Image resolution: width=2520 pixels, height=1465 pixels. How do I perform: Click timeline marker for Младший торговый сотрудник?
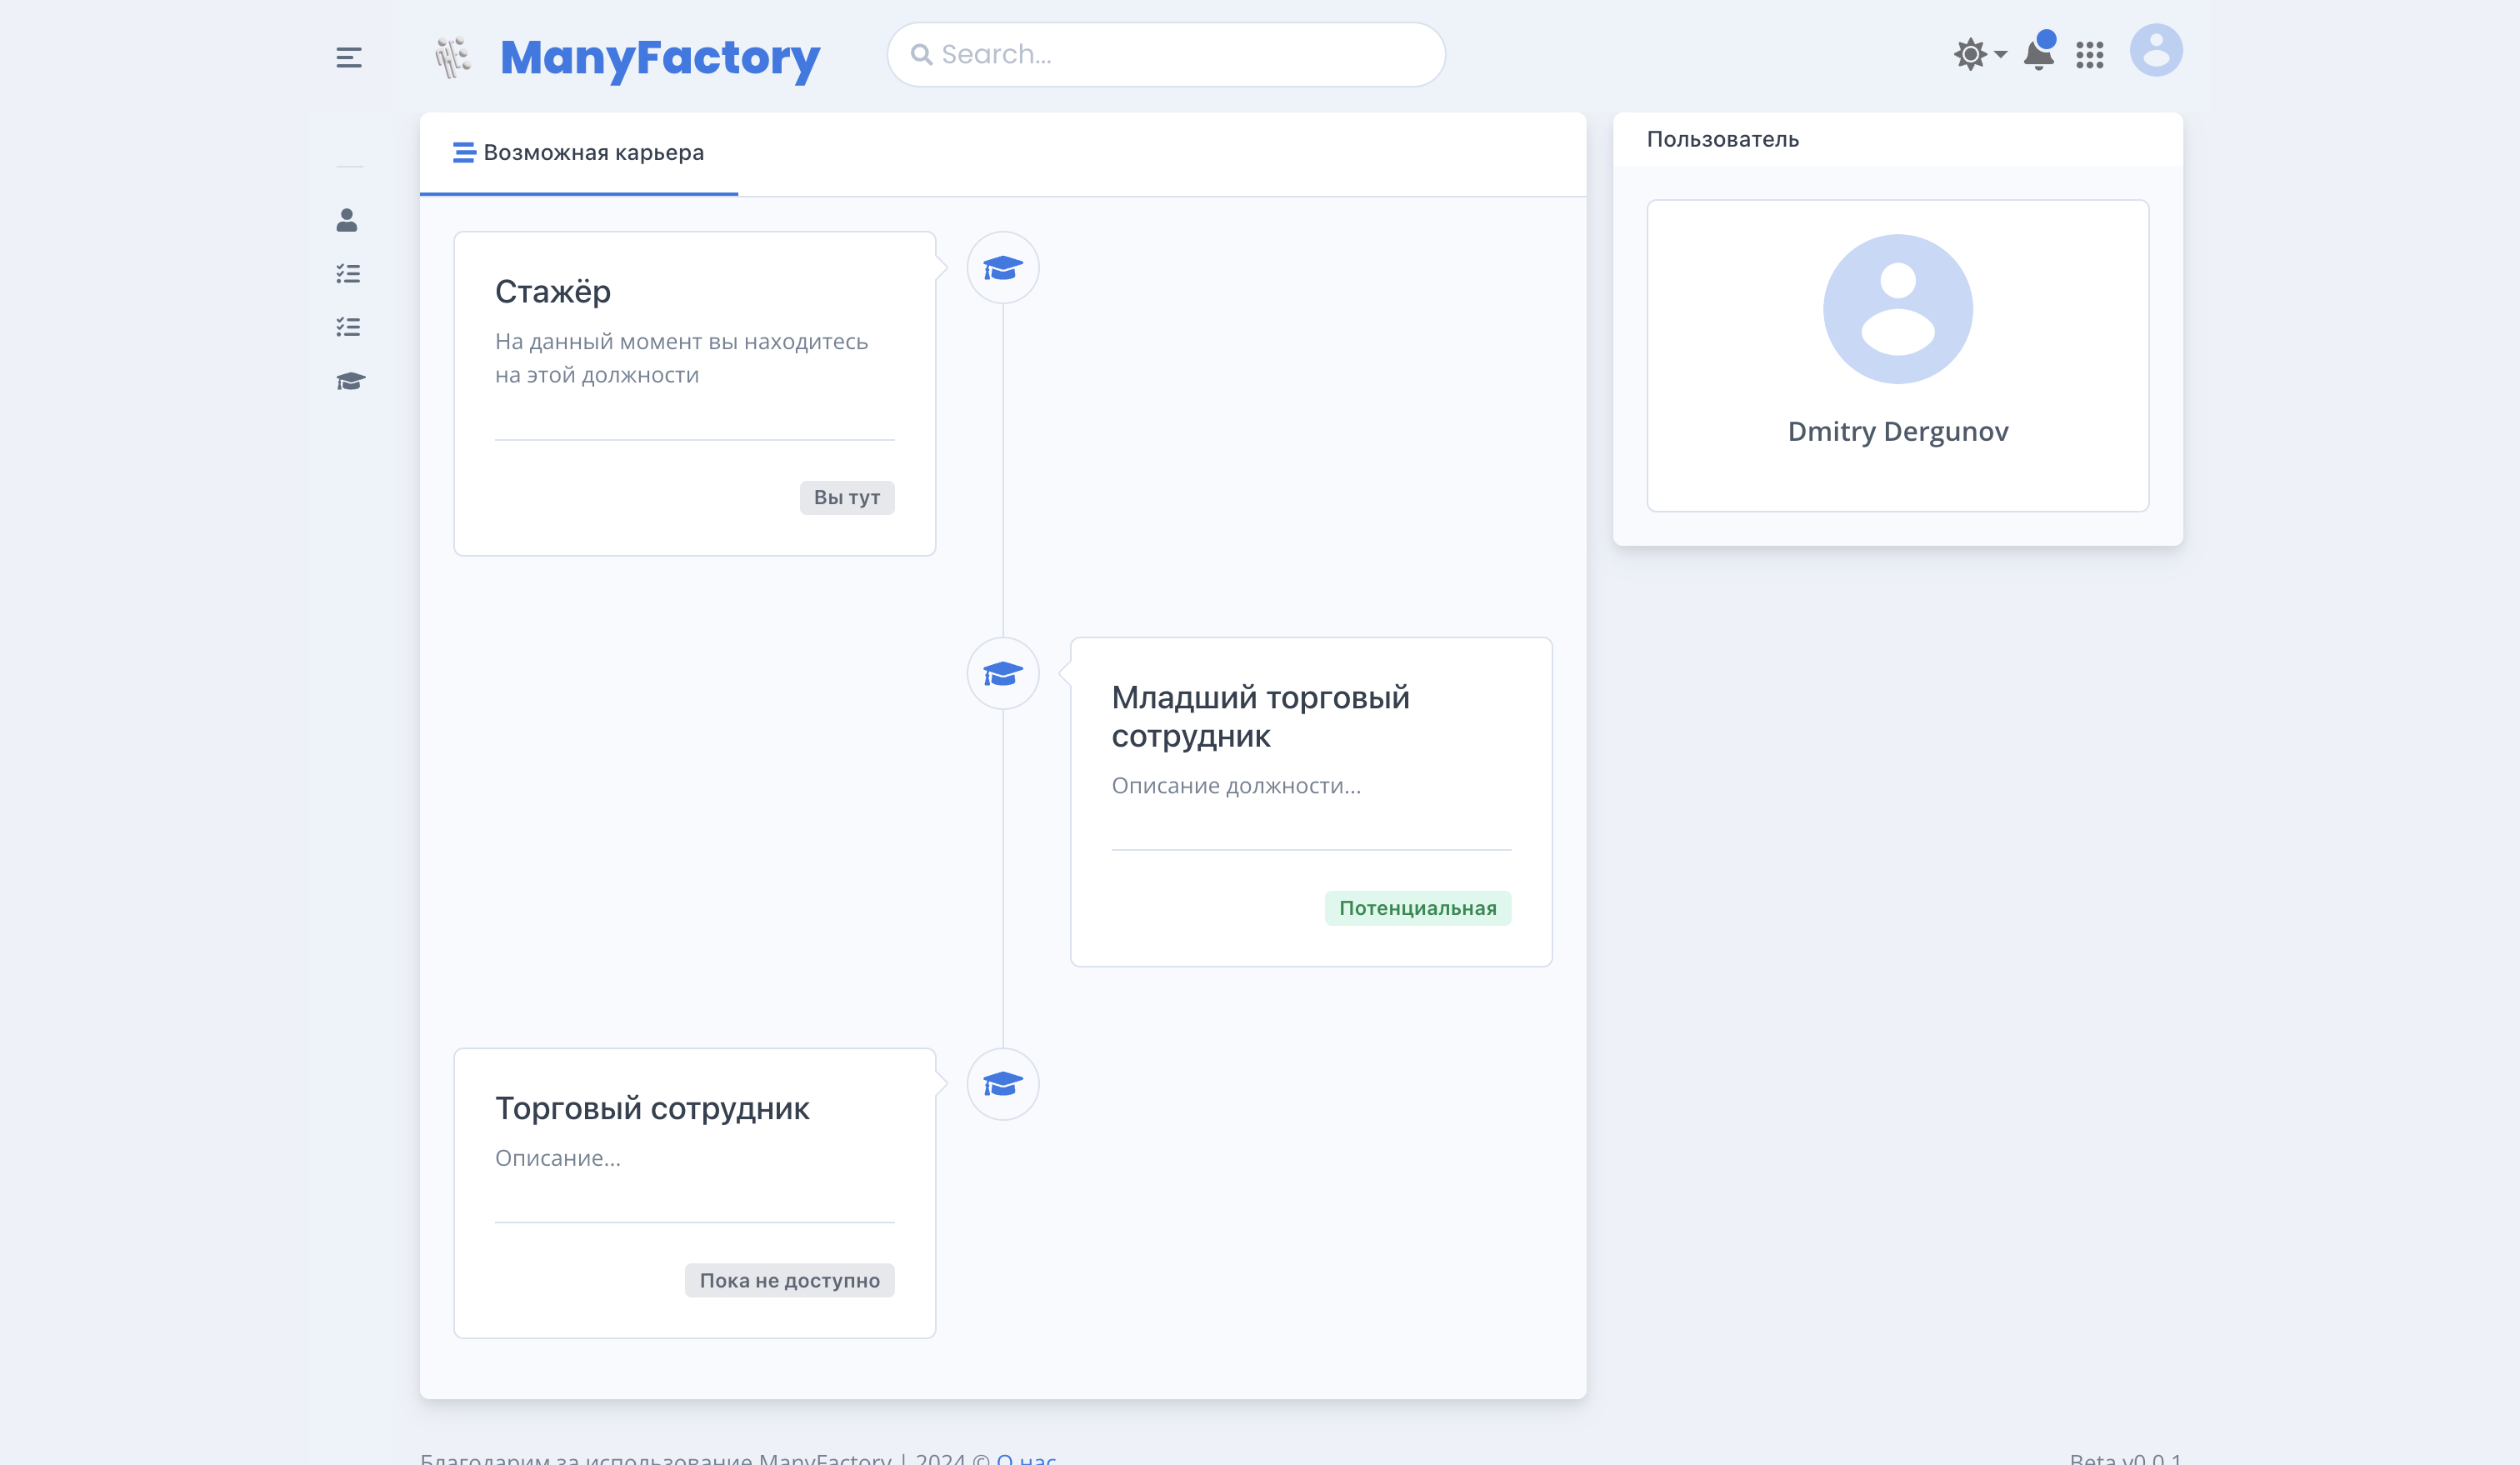pyautogui.click(x=1002, y=674)
